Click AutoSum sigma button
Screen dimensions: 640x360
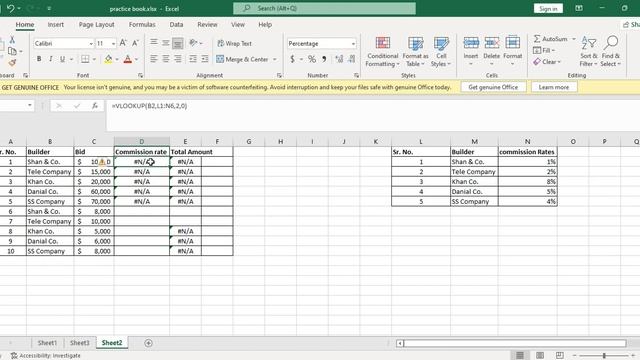(550, 39)
